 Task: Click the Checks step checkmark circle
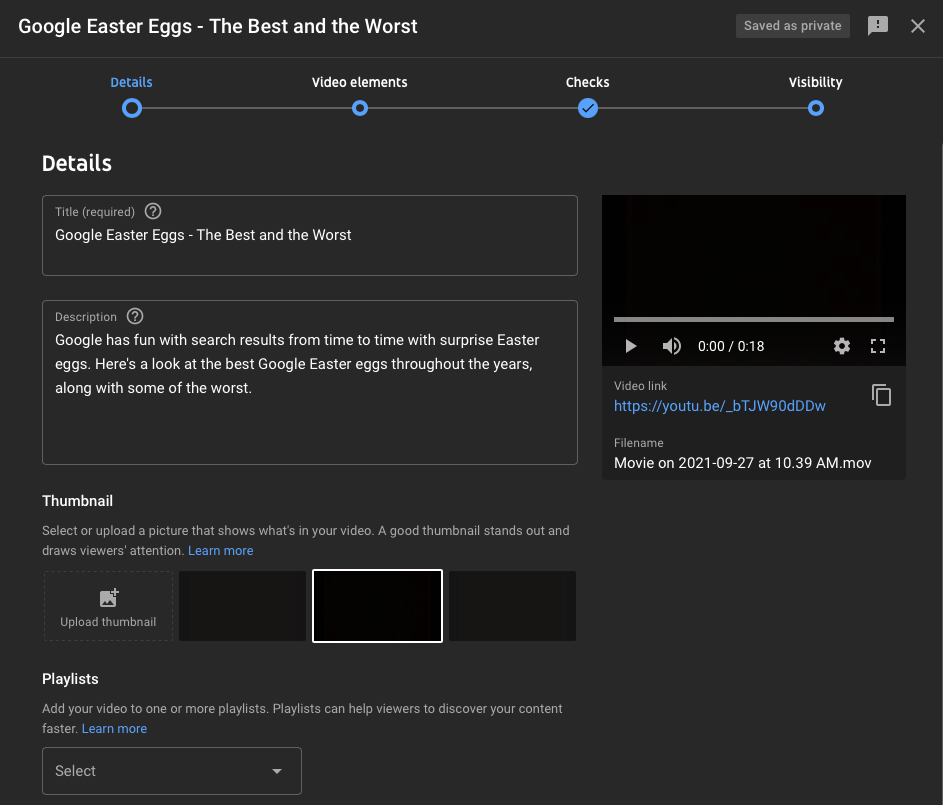pos(588,108)
